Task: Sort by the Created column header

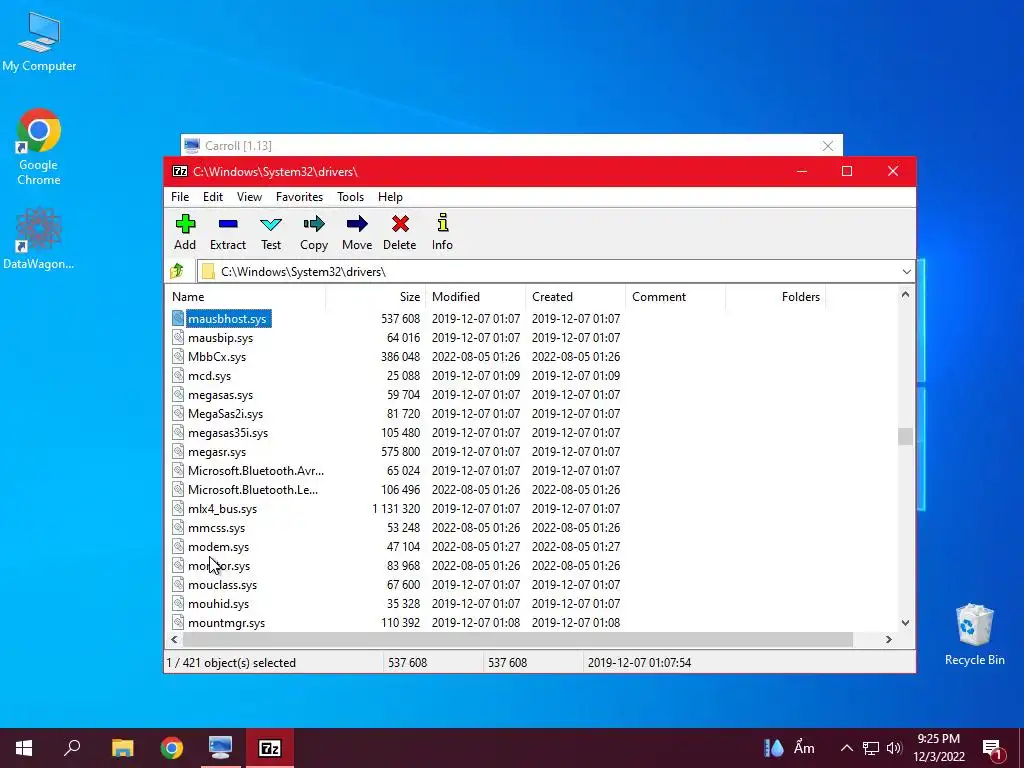Action: 575,296
